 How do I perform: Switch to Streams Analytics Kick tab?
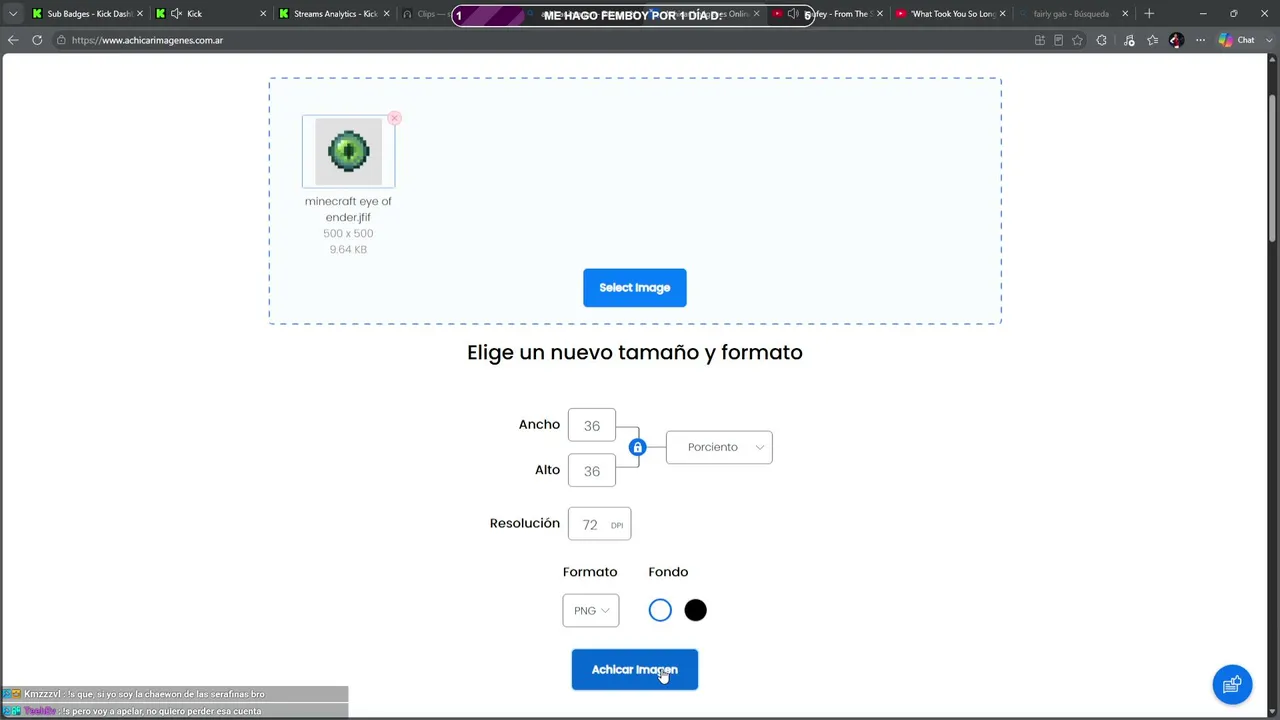334,14
